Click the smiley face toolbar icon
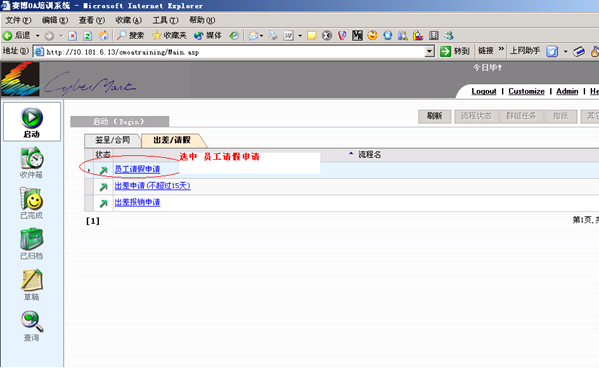This screenshot has width=599, height=368. click(372, 36)
